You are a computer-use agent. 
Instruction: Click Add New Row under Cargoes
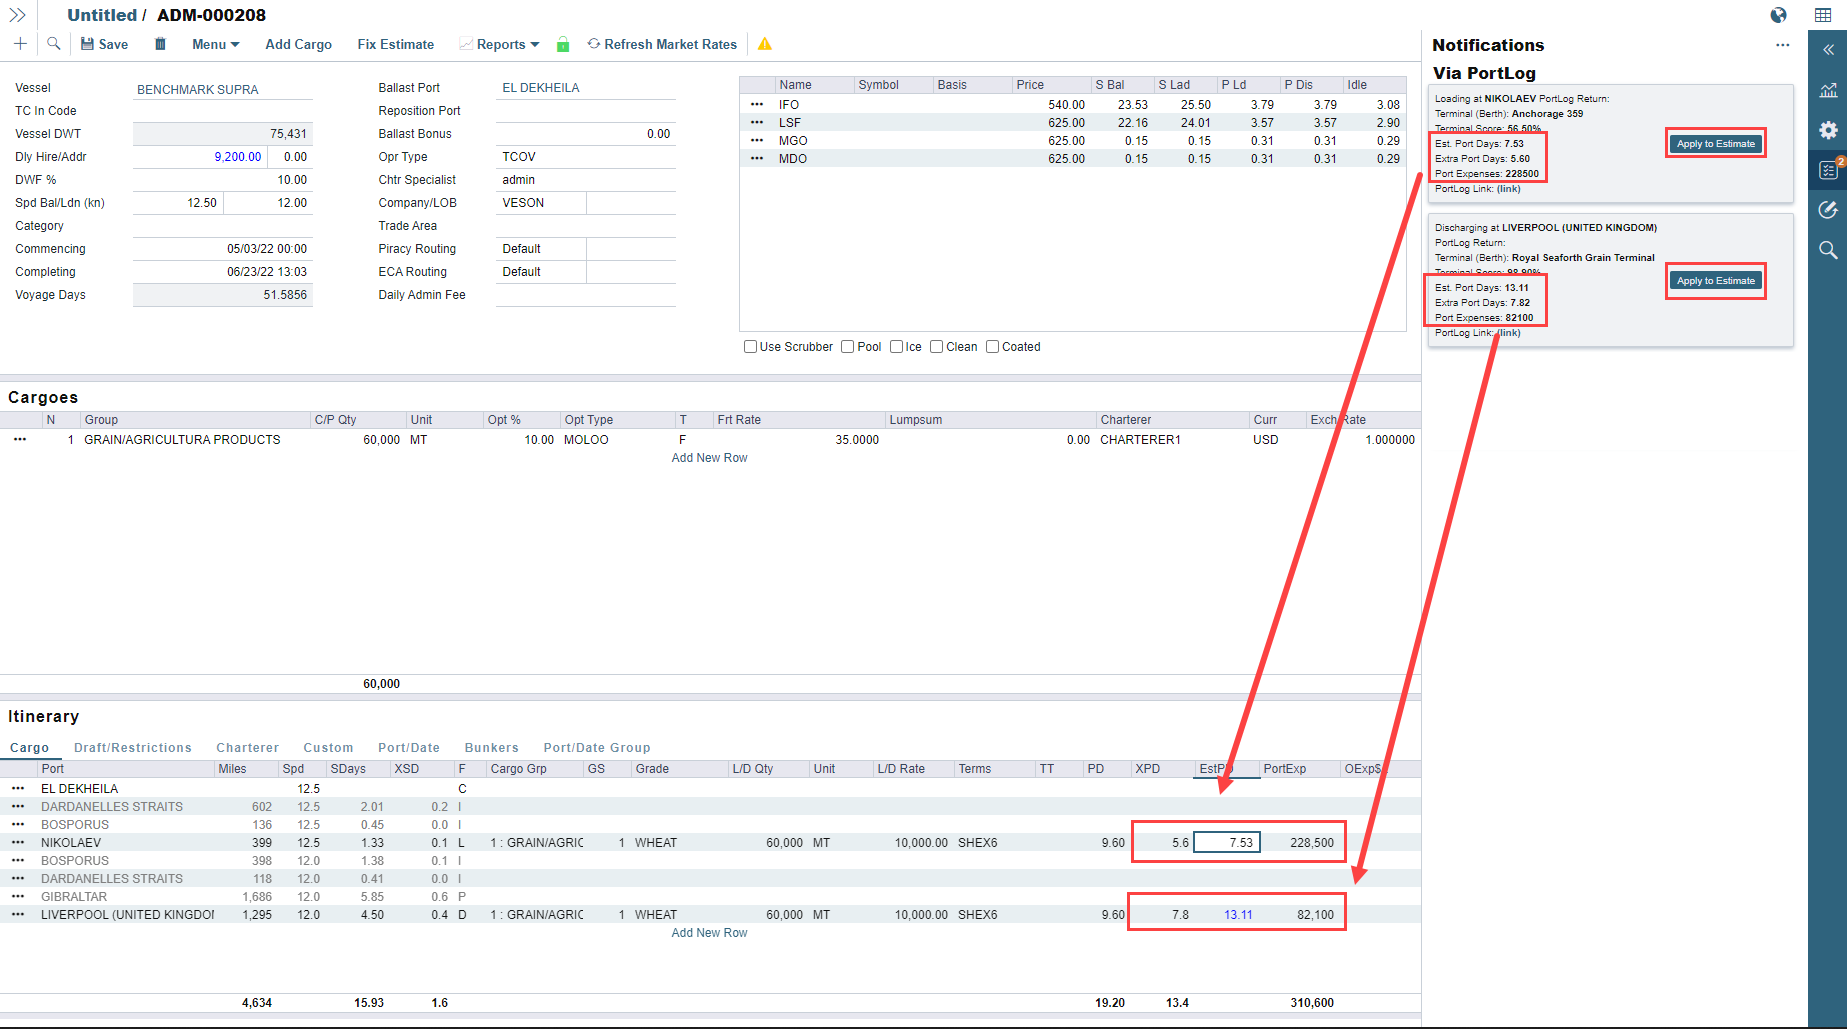pos(709,458)
